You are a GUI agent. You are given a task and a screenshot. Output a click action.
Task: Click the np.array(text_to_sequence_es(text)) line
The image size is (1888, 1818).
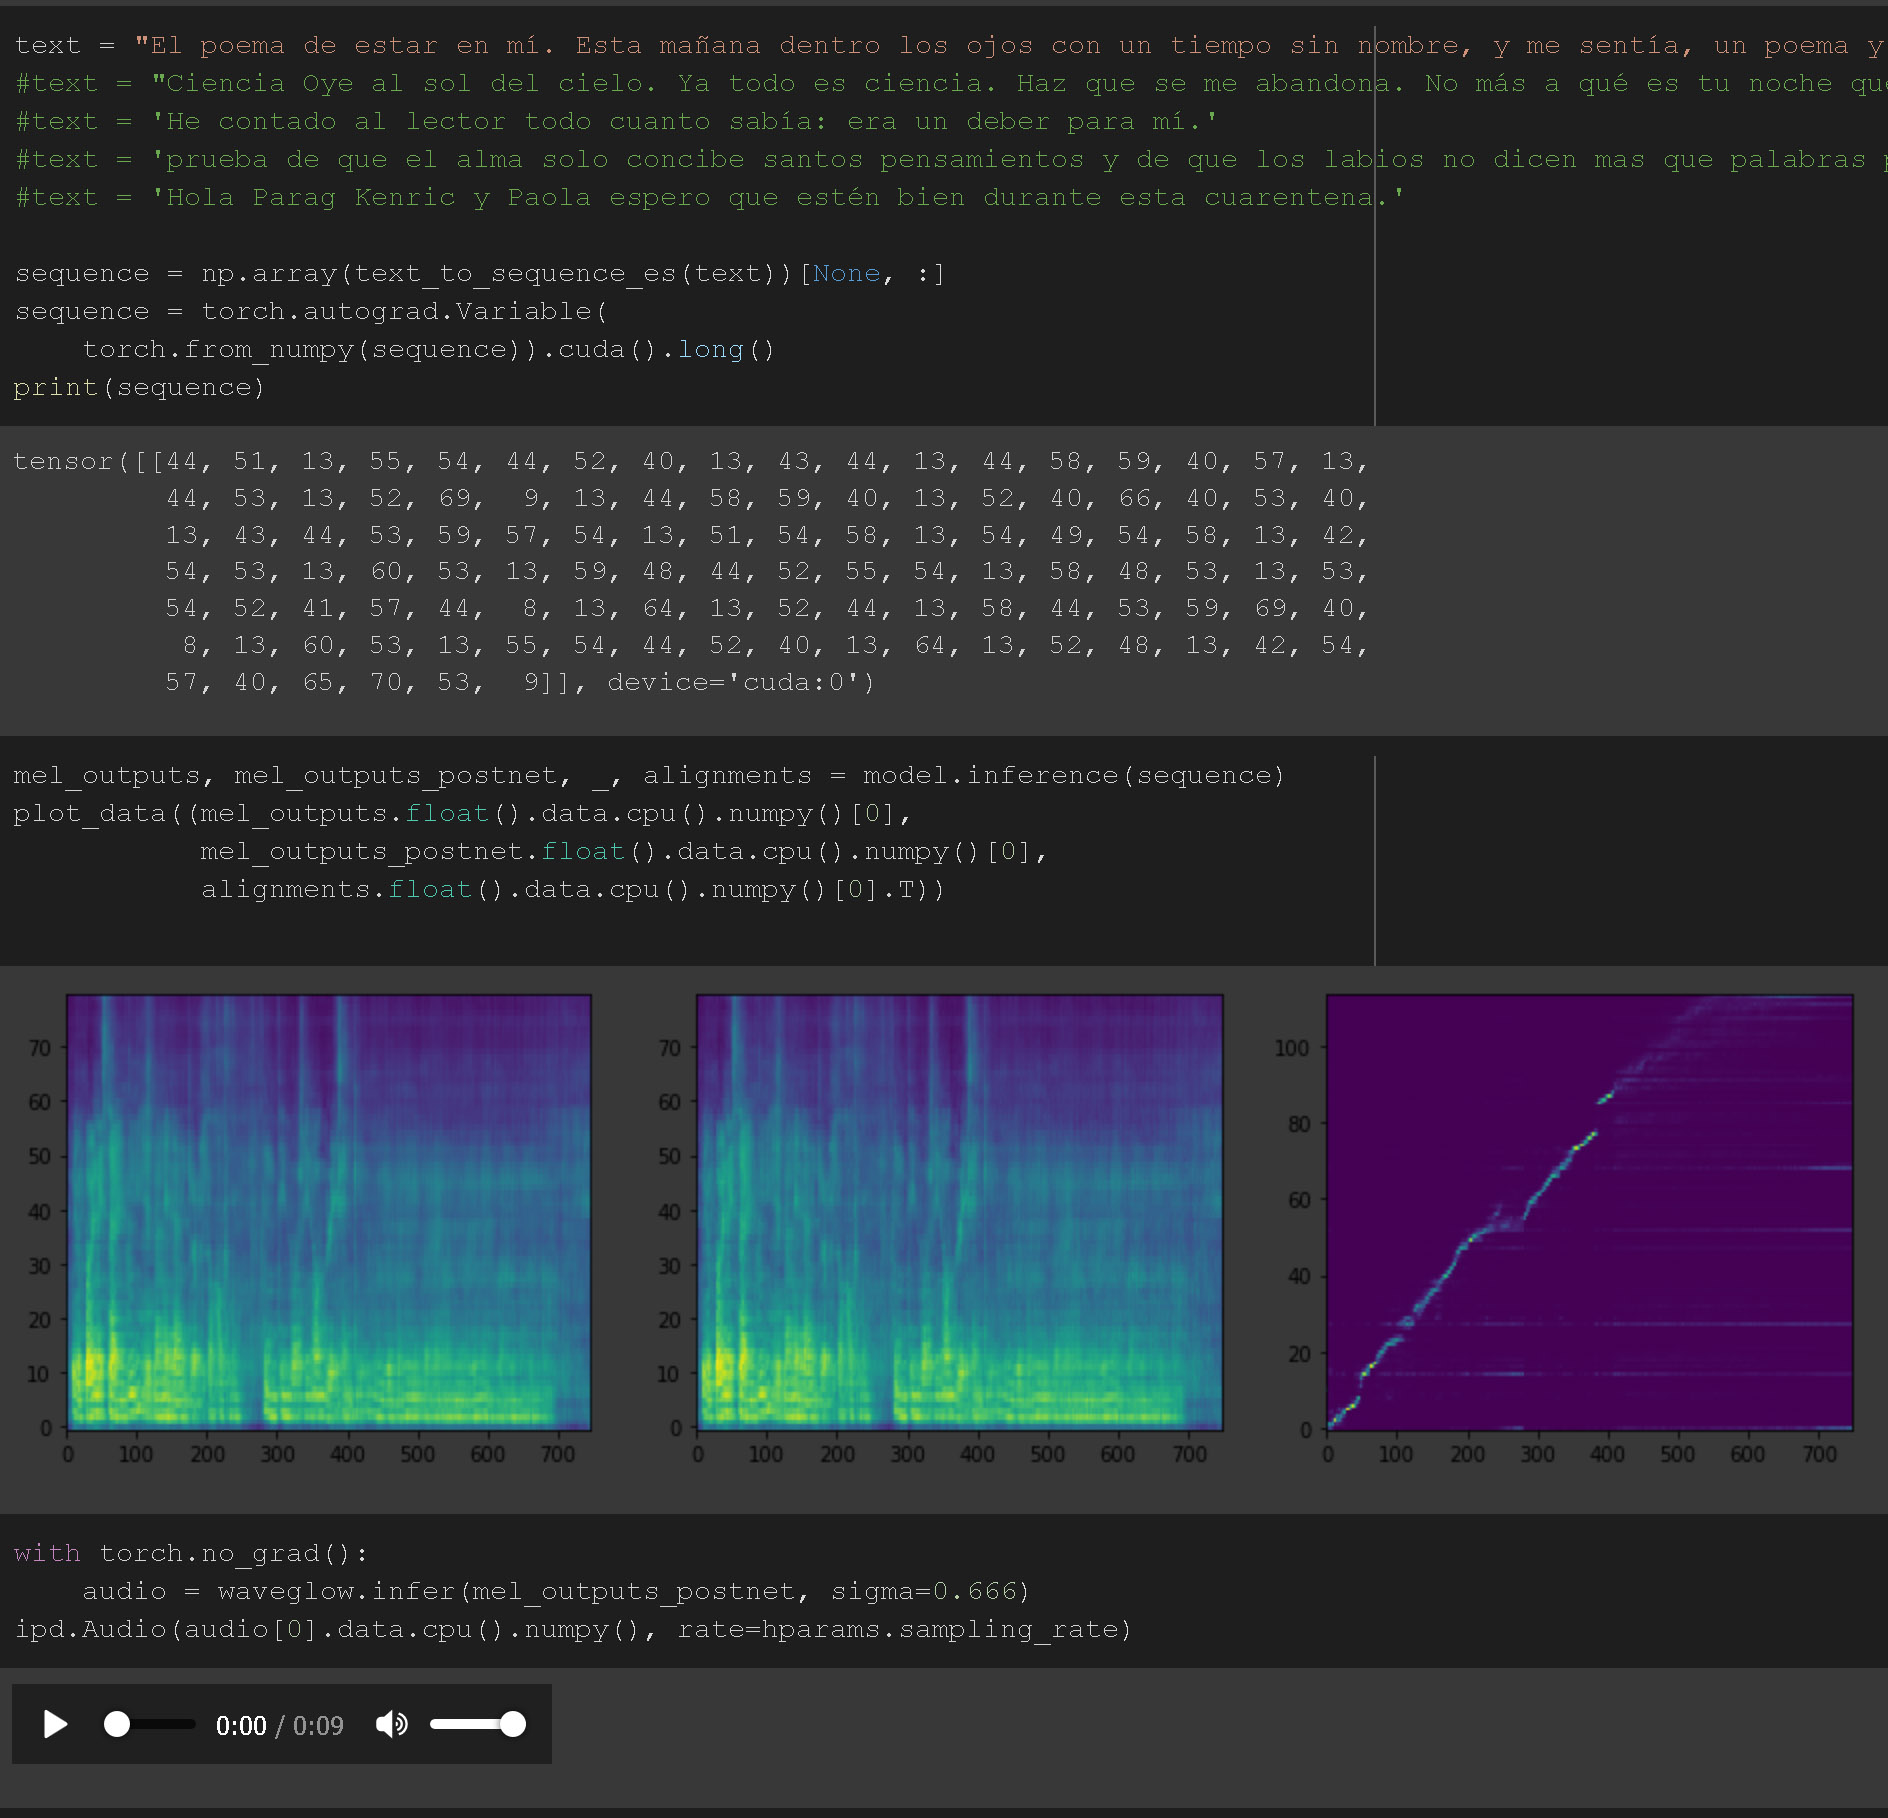point(480,274)
